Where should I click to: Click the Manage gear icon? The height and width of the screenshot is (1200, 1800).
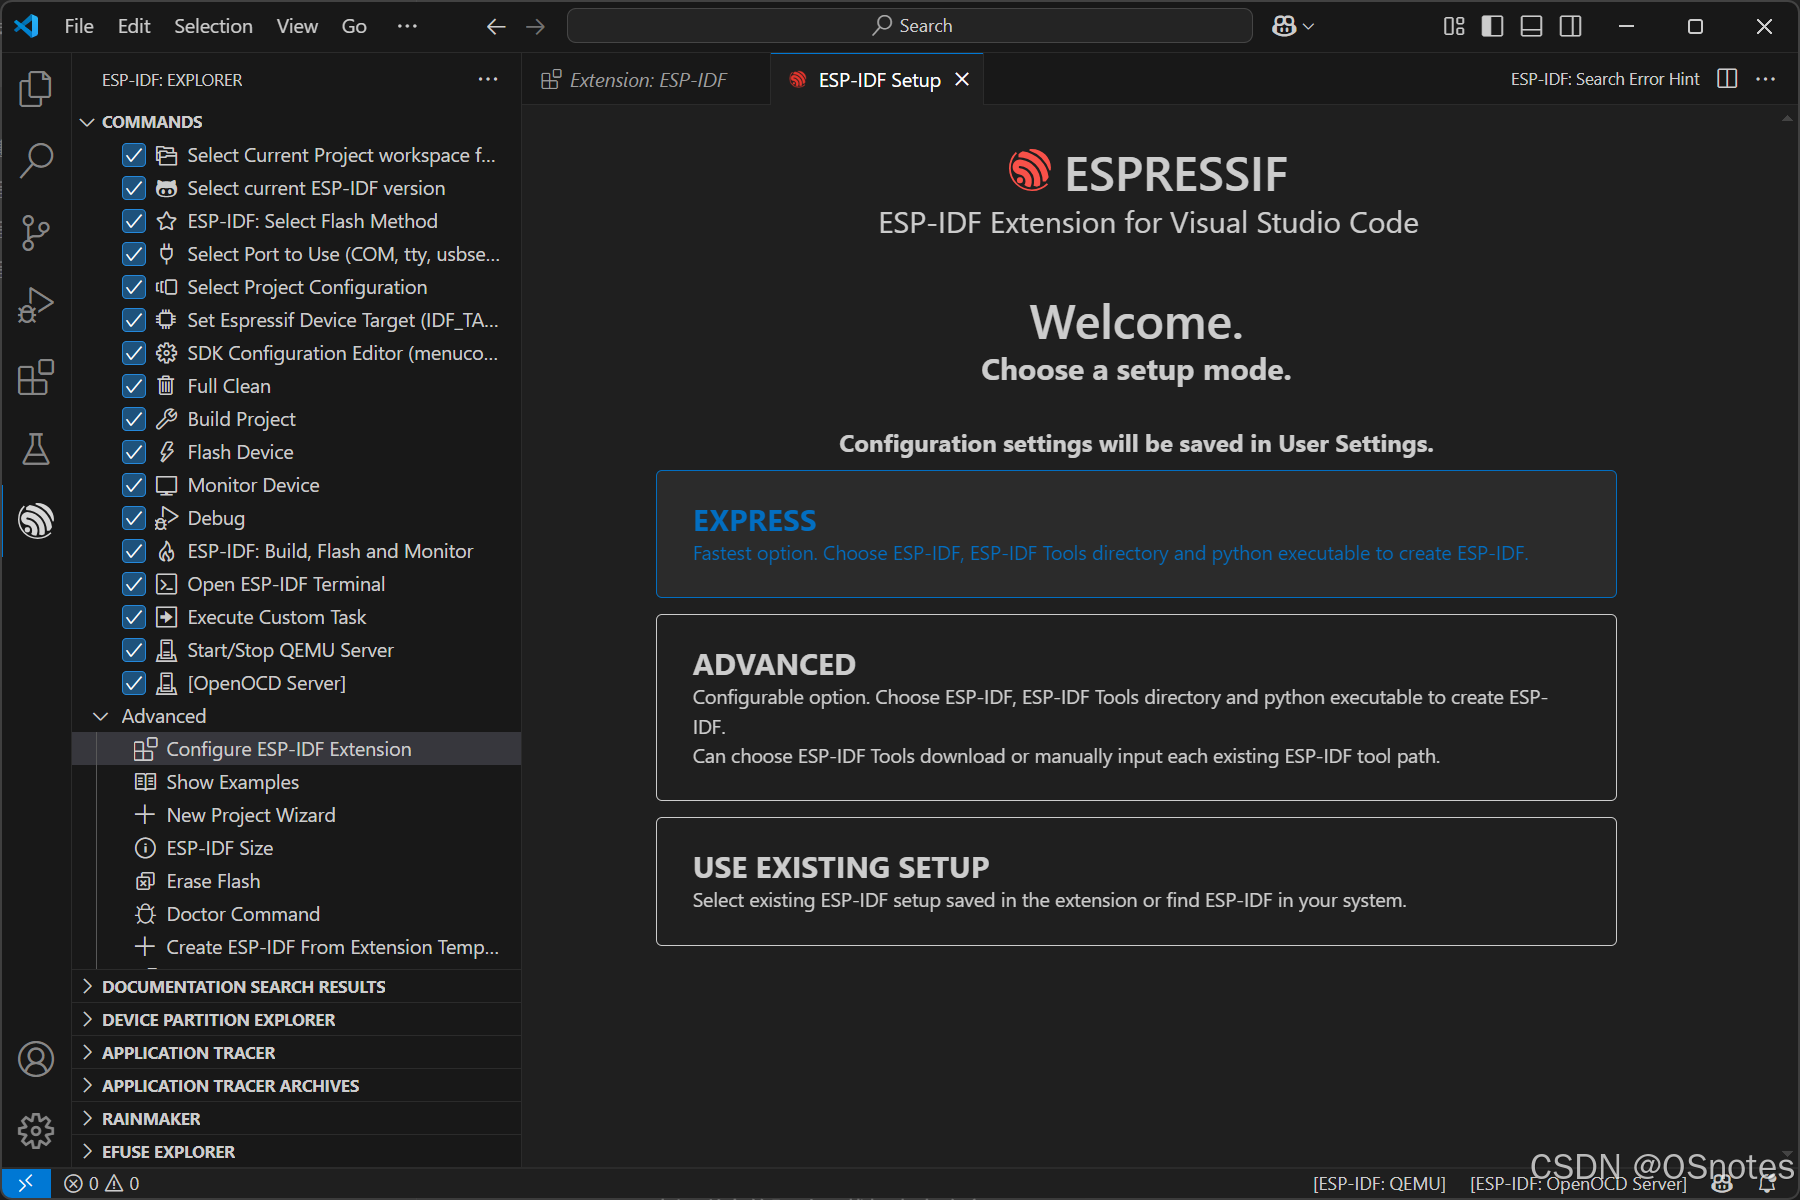tap(36, 1131)
